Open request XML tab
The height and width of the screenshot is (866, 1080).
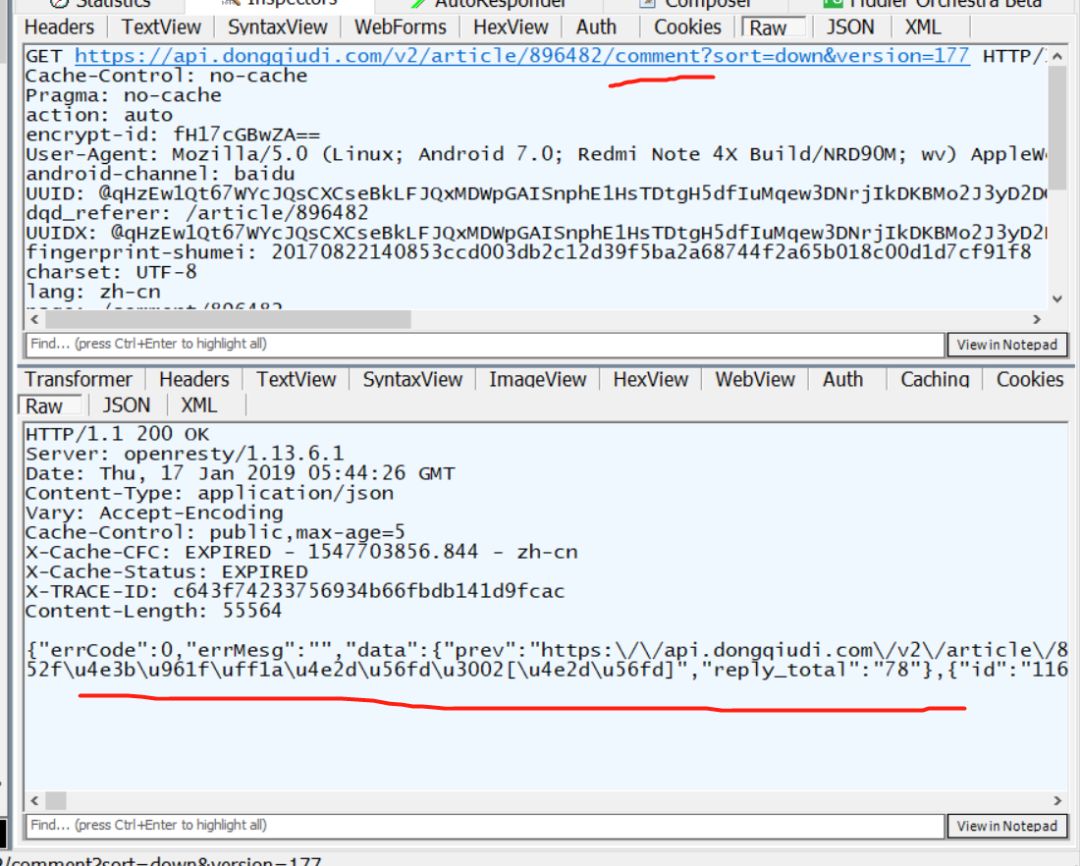pyautogui.click(x=922, y=27)
